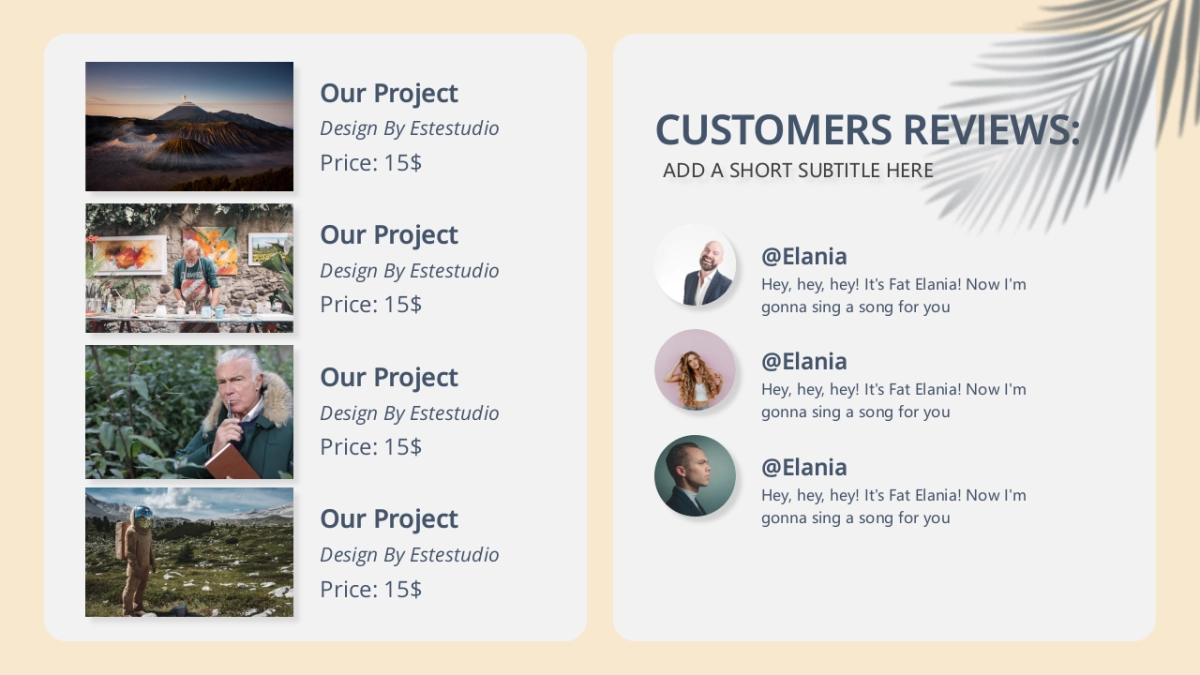Click @Elania username beside the woman avatar

(804, 361)
